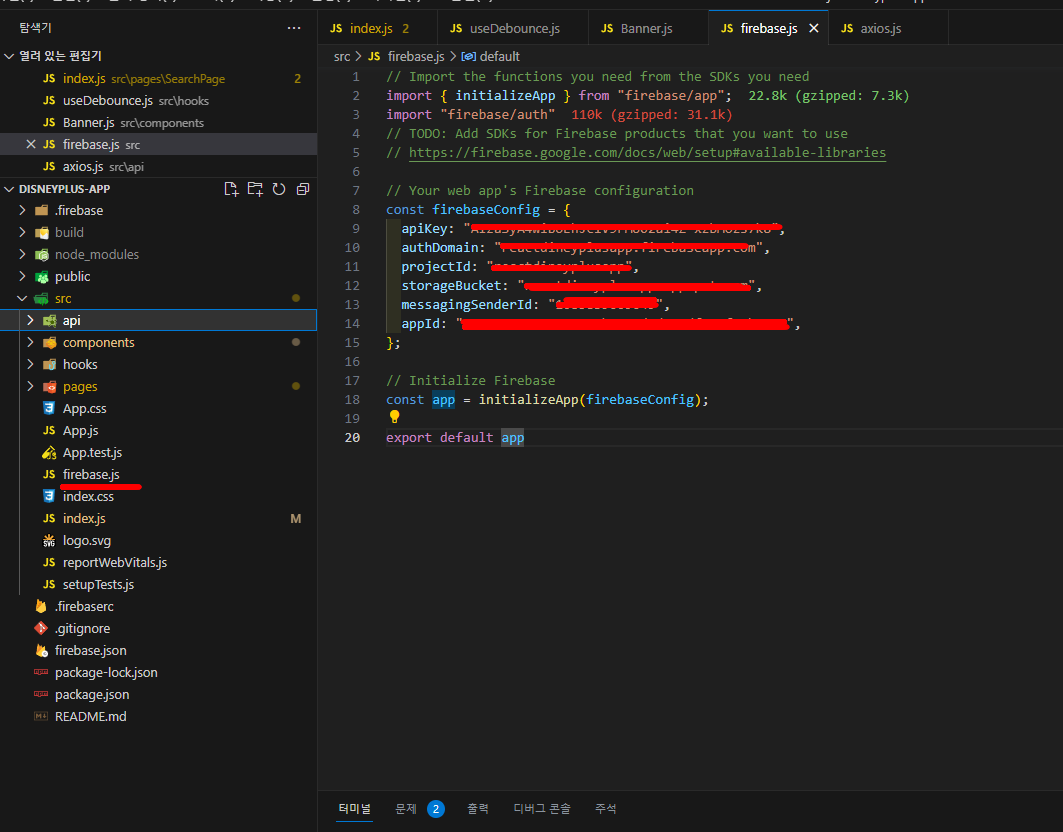Click the problems count badge 2
Screen dimensions: 1063x832
pyautogui.click(x=436, y=809)
